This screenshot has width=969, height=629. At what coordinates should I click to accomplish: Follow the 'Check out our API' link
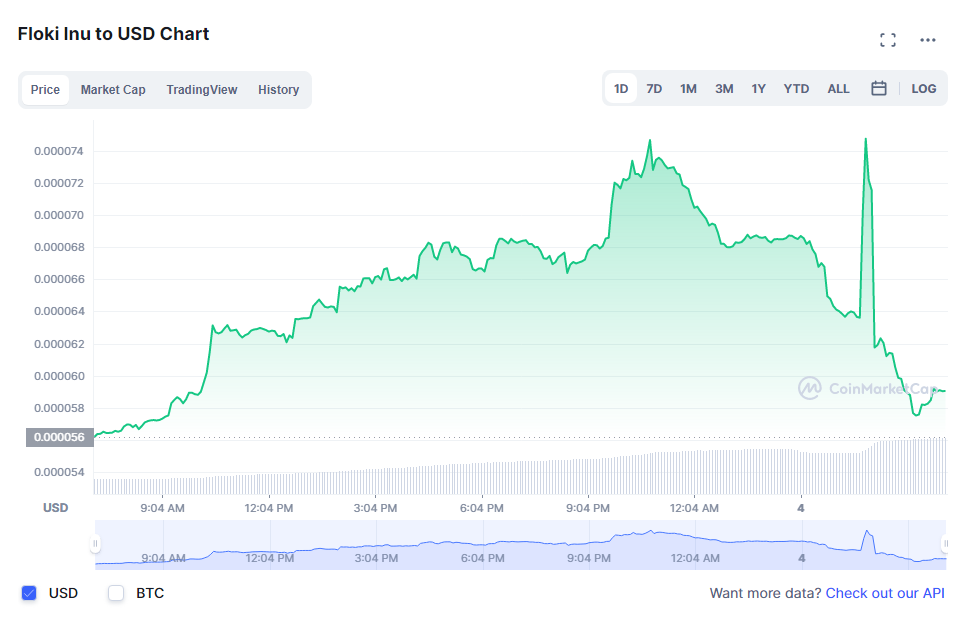pos(884,593)
